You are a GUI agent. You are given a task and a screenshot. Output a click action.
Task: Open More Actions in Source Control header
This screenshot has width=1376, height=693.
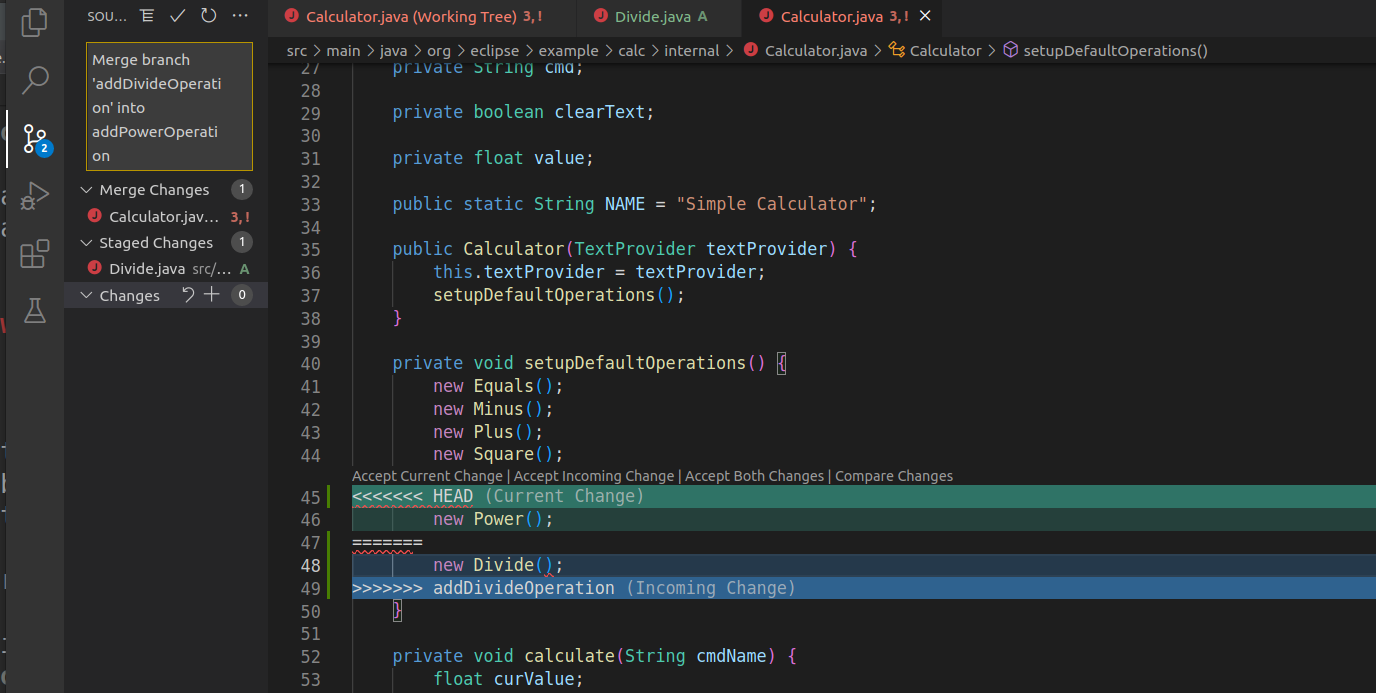pos(238,15)
